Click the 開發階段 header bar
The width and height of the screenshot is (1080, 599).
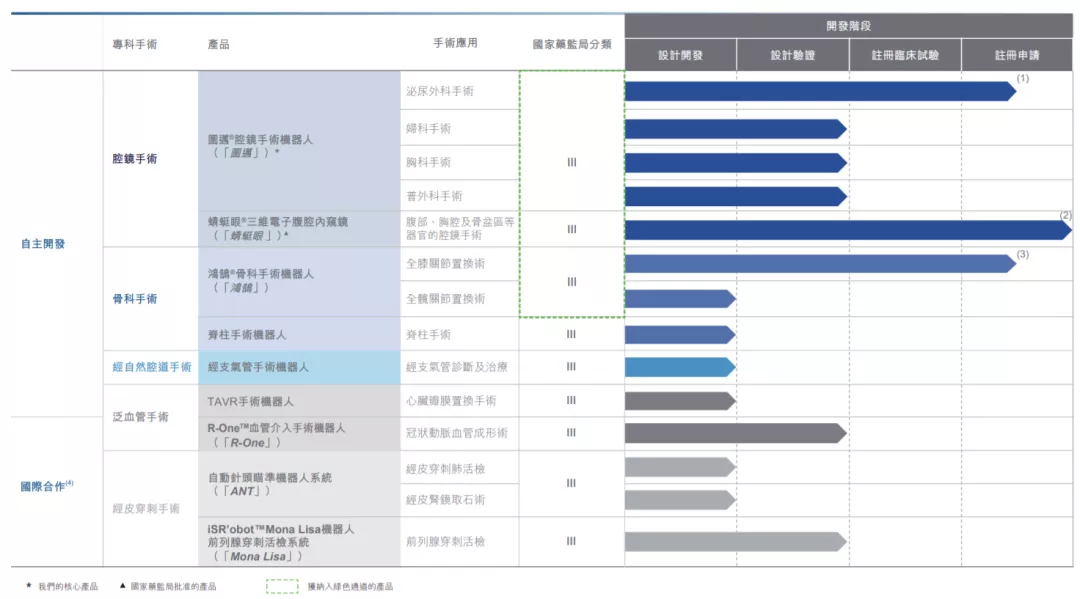click(848, 26)
